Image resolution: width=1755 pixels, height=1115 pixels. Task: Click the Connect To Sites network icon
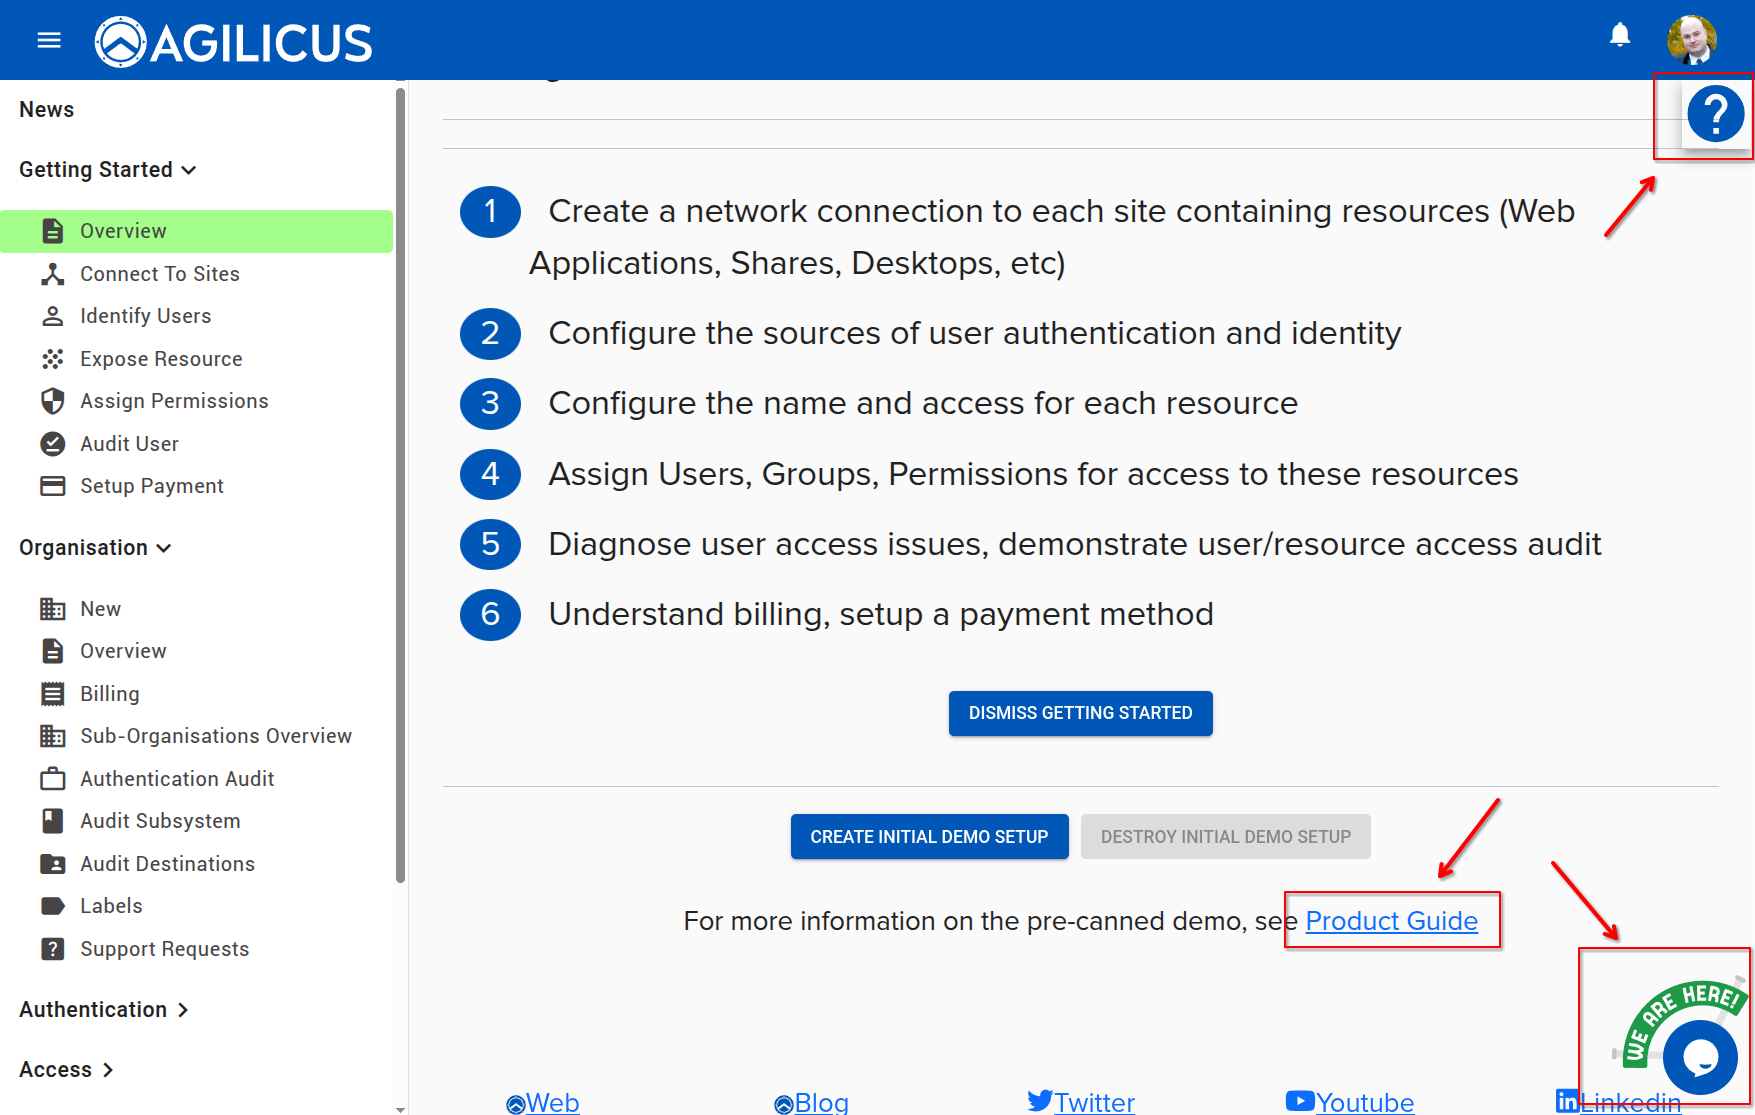tap(53, 274)
